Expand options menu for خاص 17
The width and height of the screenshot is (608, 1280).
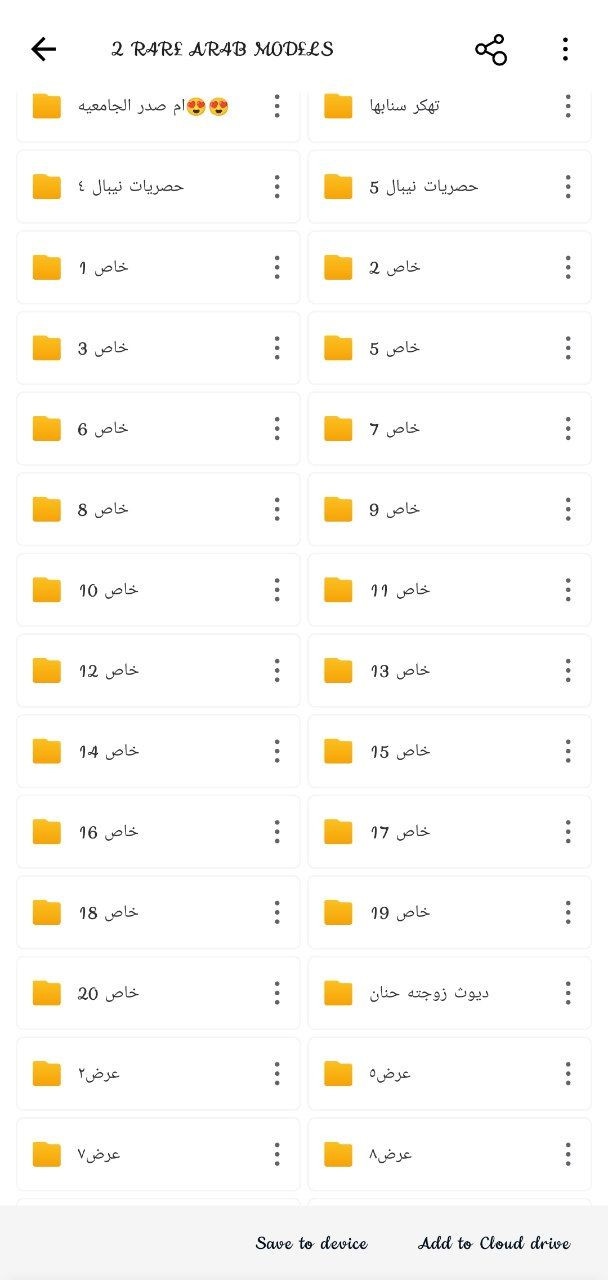568,832
